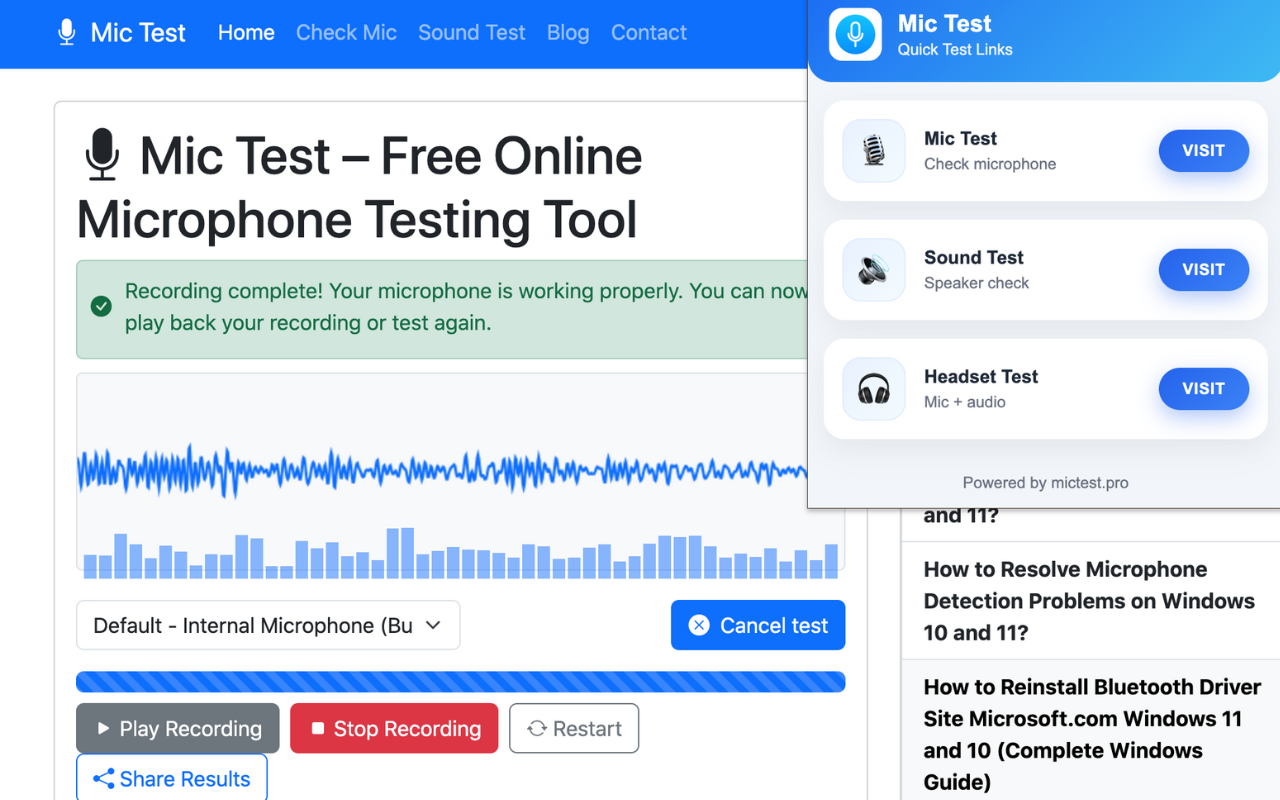Click the Cancel test button
This screenshot has width=1280, height=800.
coord(758,625)
